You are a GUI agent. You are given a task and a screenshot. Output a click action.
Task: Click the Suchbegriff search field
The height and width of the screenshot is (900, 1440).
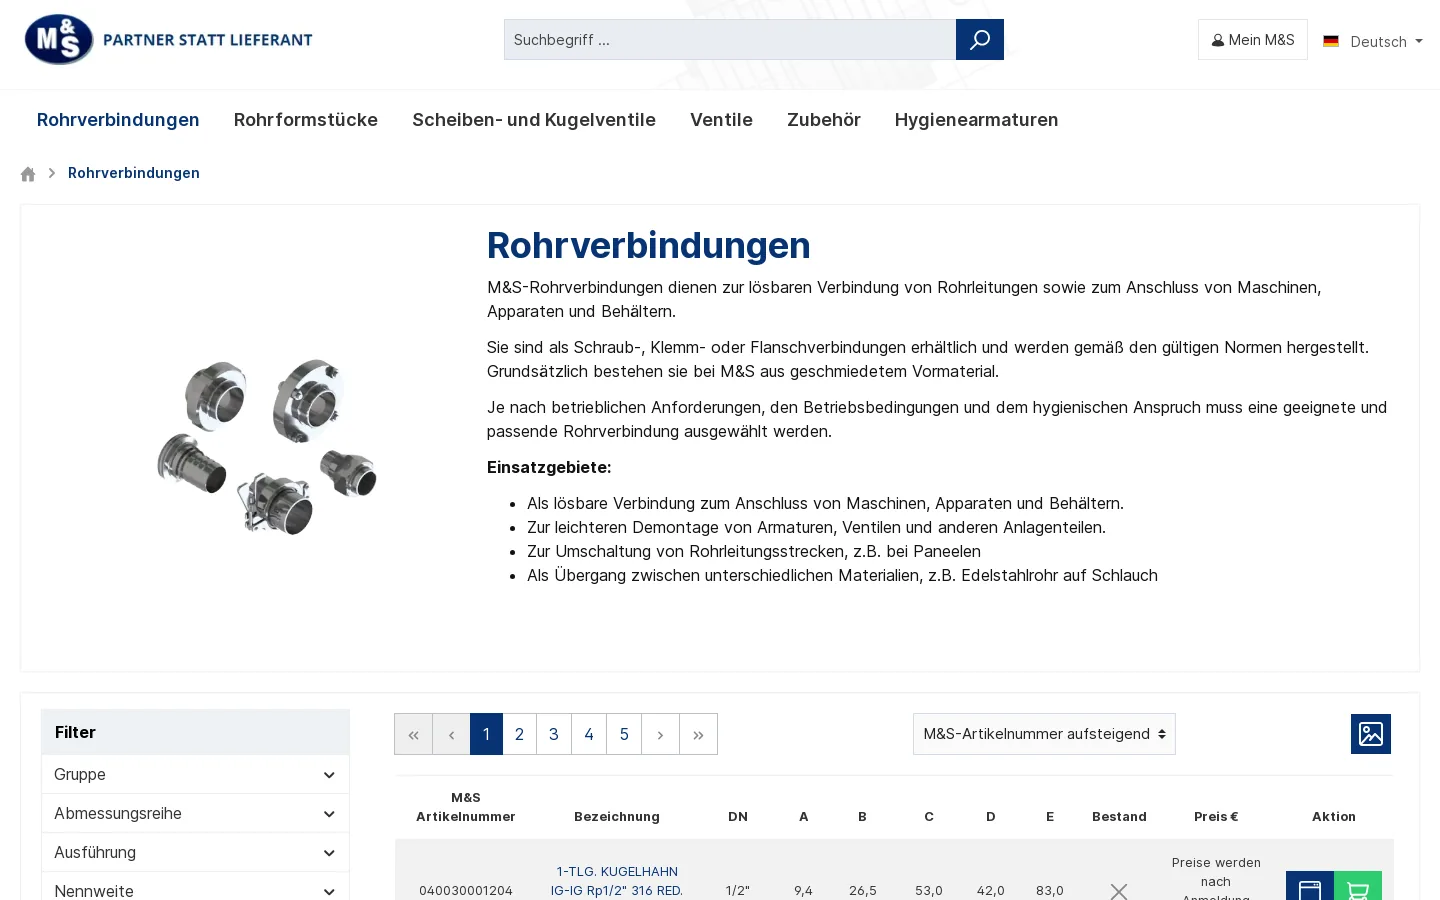pos(730,40)
